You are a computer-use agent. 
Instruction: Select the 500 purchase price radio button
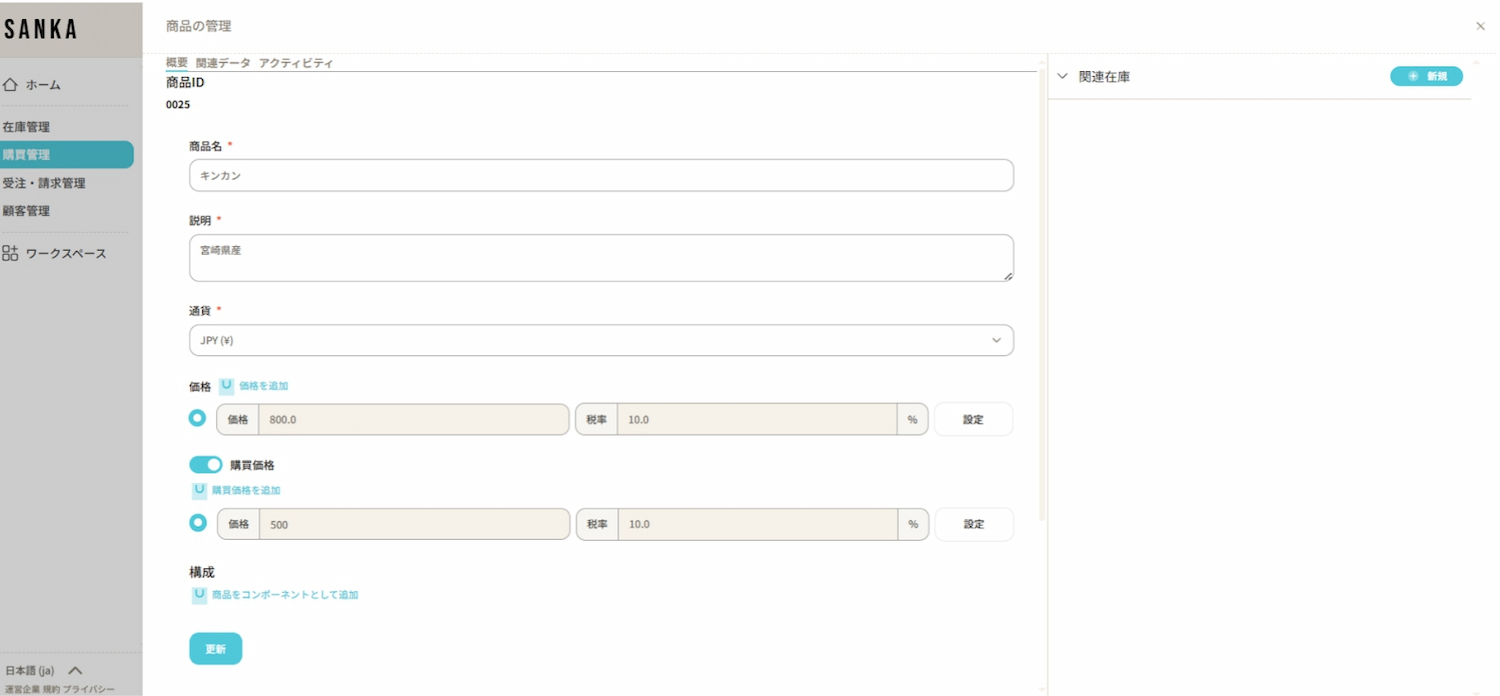pos(198,523)
